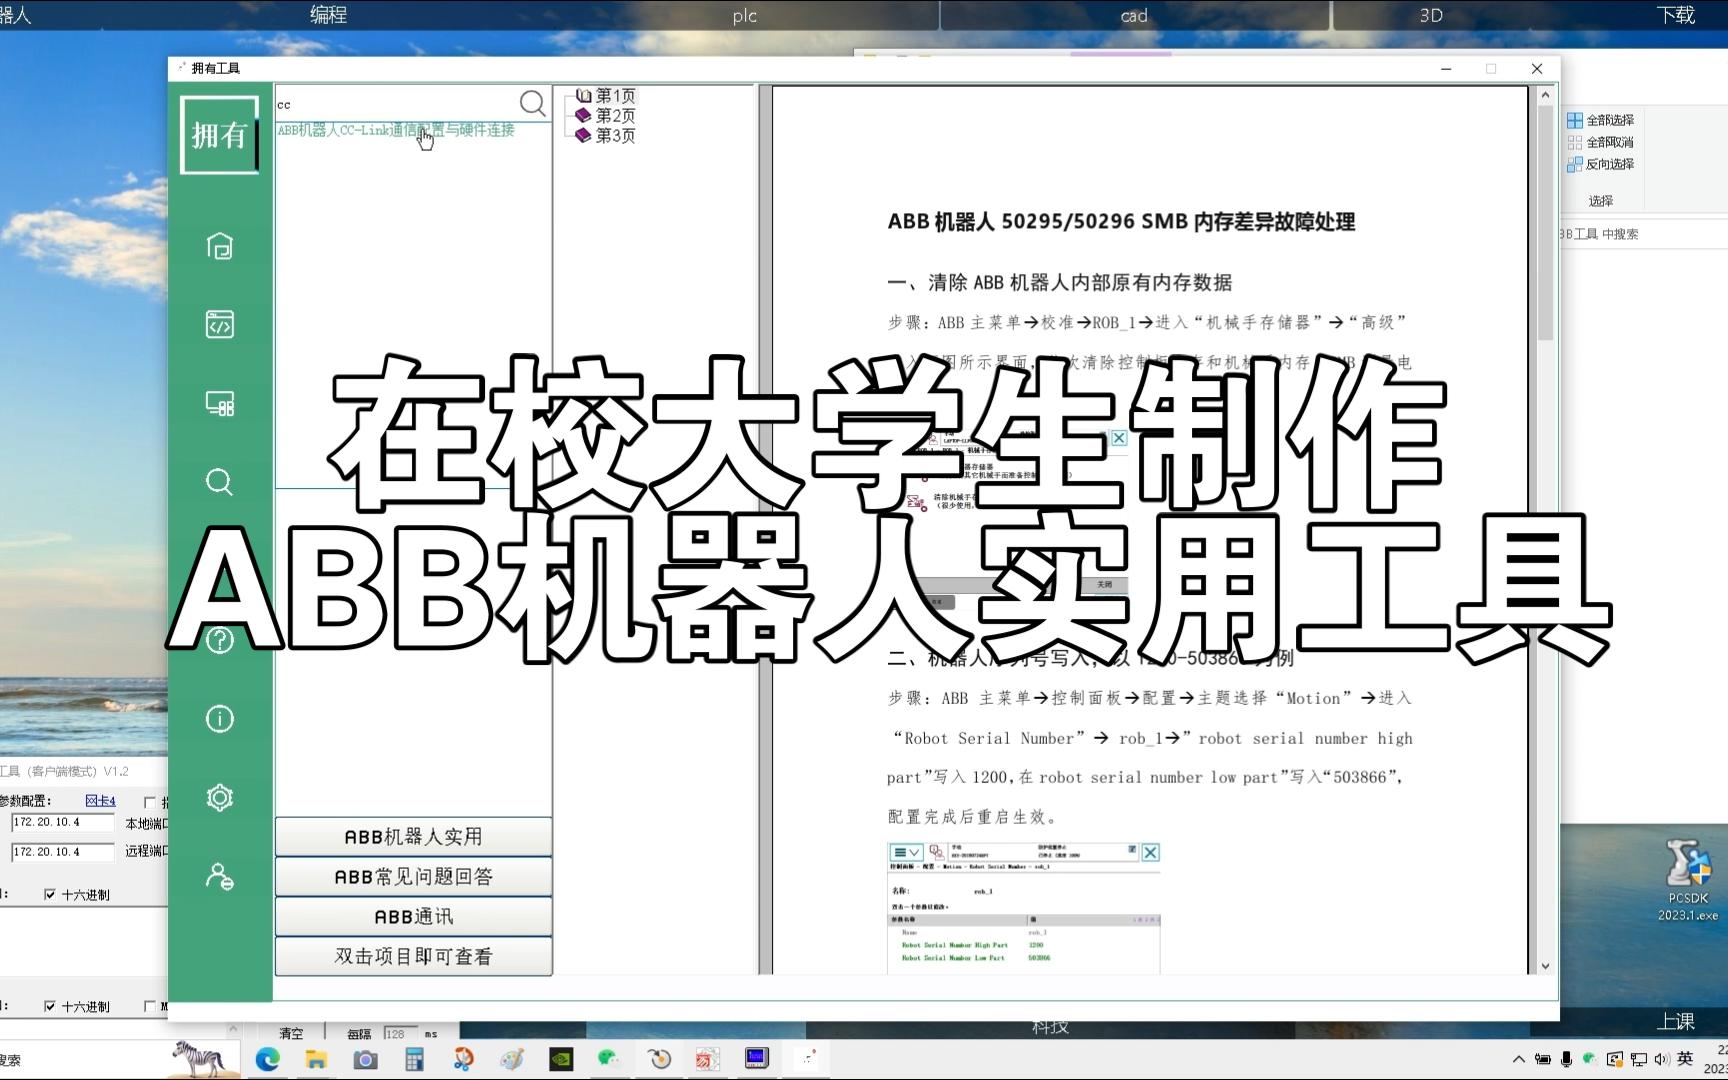The image size is (1728, 1080).
Task: Show hidden tray icons chevron
Action: (x=1519, y=1059)
